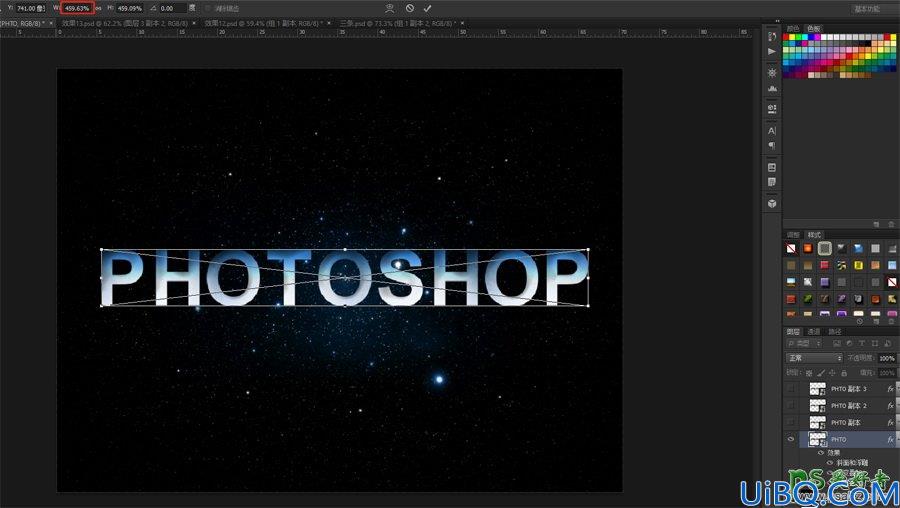Filter layers by type (T) icon
900x508 pixels.
[862, 343]
